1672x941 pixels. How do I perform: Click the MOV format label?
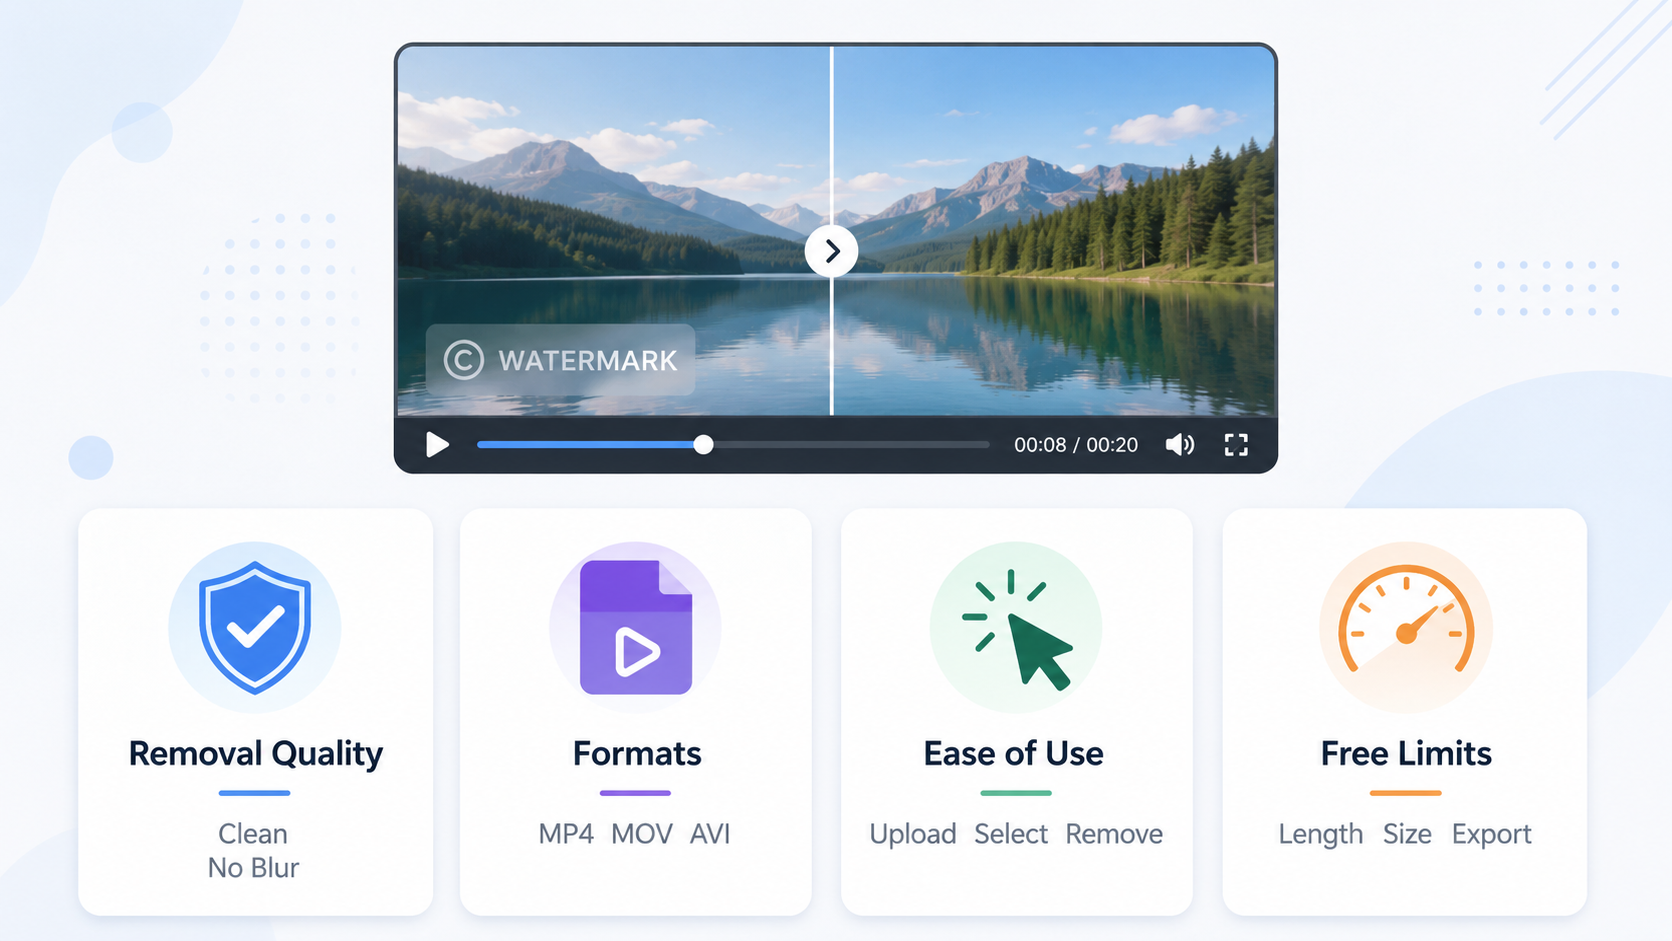[x=642, y=834]
